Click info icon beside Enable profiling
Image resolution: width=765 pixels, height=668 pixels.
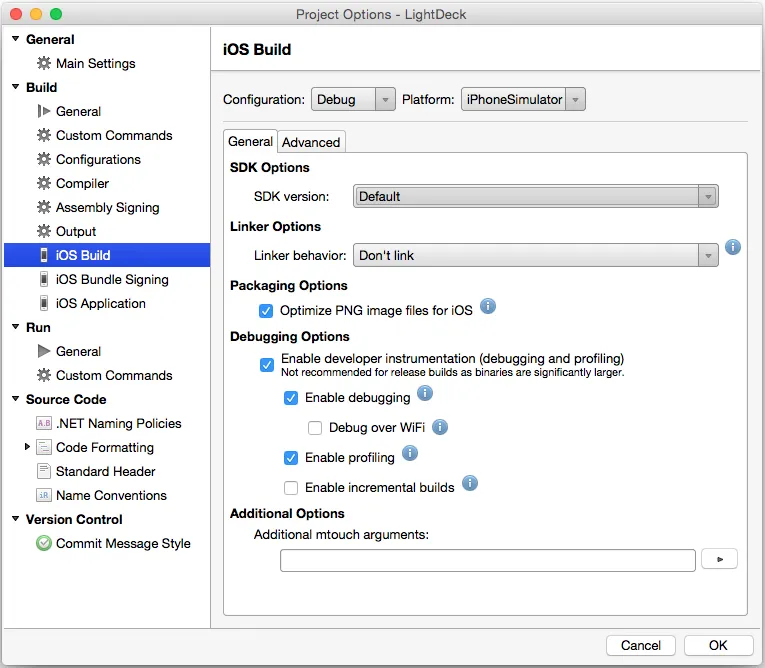tap(409, 454)
